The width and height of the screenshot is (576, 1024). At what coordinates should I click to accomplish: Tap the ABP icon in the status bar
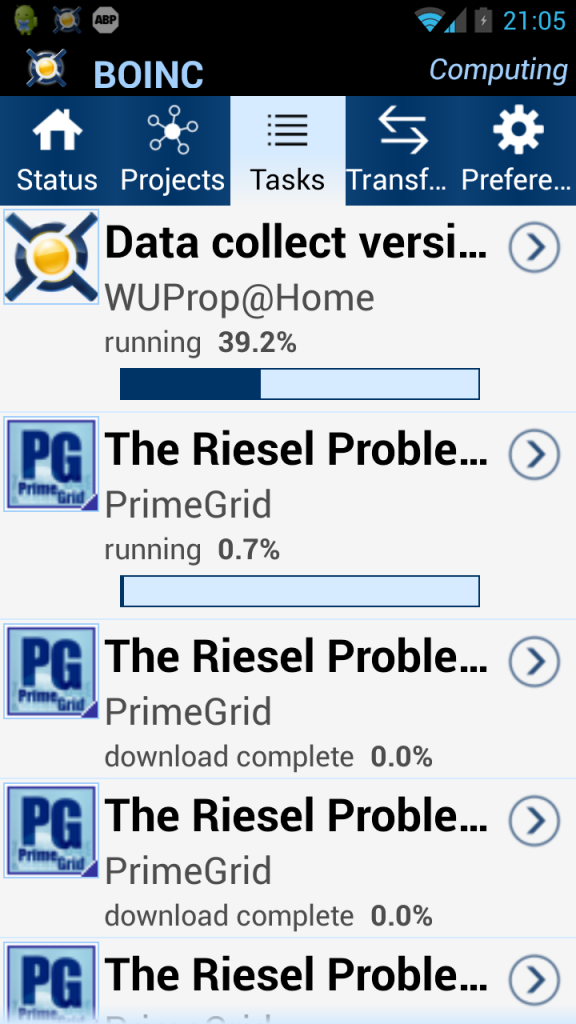pyautogui.click(x=105, y=20)
